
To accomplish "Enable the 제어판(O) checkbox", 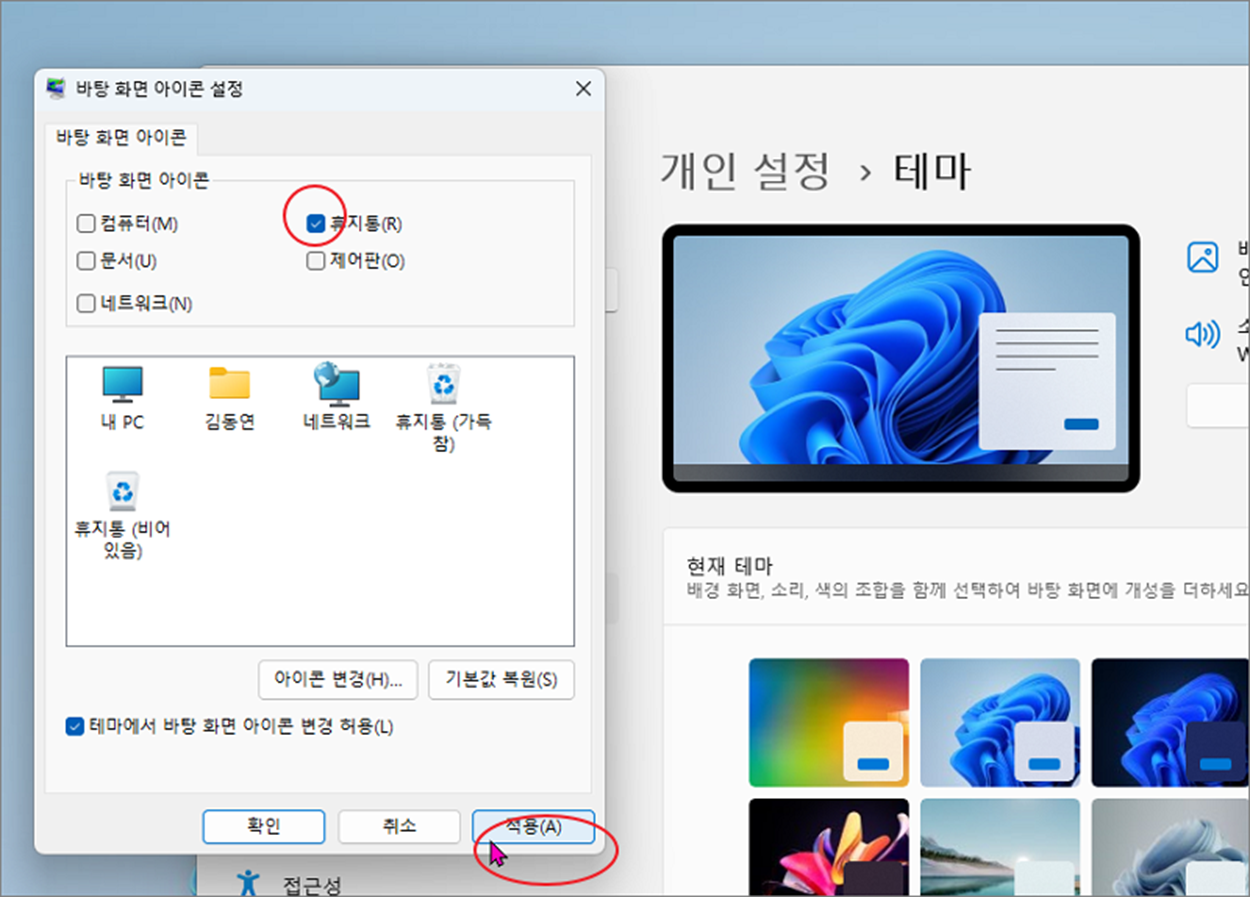I will (316, 261).
